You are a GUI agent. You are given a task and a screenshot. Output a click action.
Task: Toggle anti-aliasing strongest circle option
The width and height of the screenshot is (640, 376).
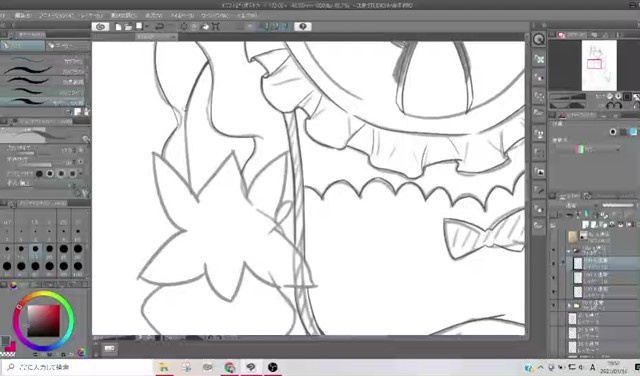(x=72, y=174)
